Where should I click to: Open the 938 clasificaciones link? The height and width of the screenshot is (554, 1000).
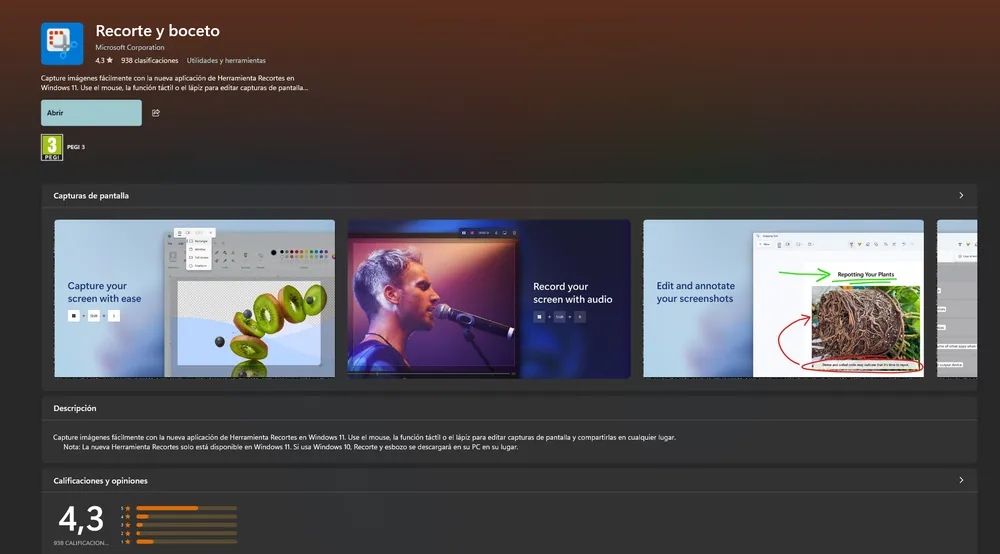(149, 60)
